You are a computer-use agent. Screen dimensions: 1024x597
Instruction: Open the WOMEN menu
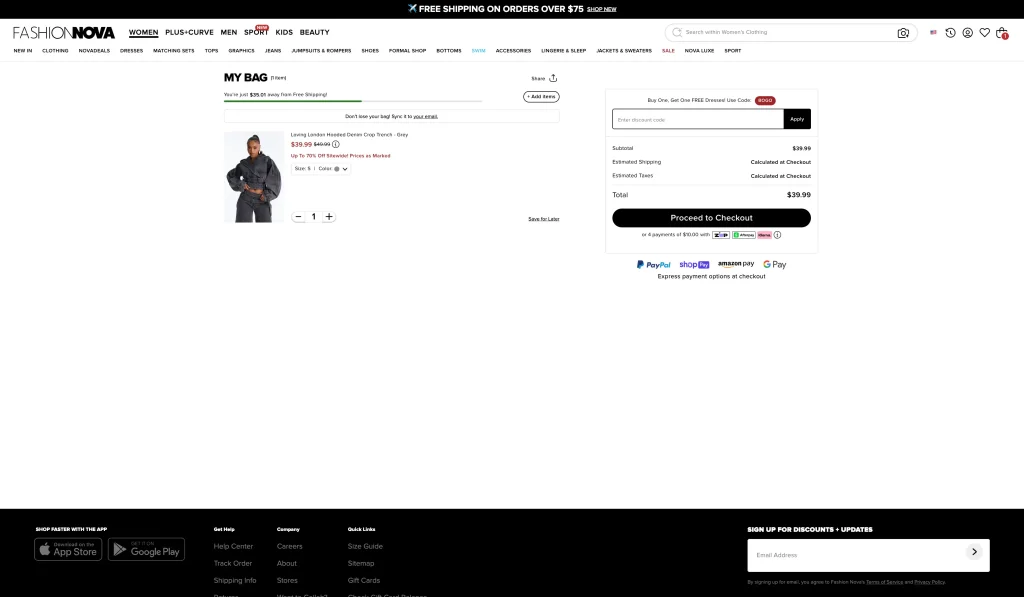click(x=143, y=32)
